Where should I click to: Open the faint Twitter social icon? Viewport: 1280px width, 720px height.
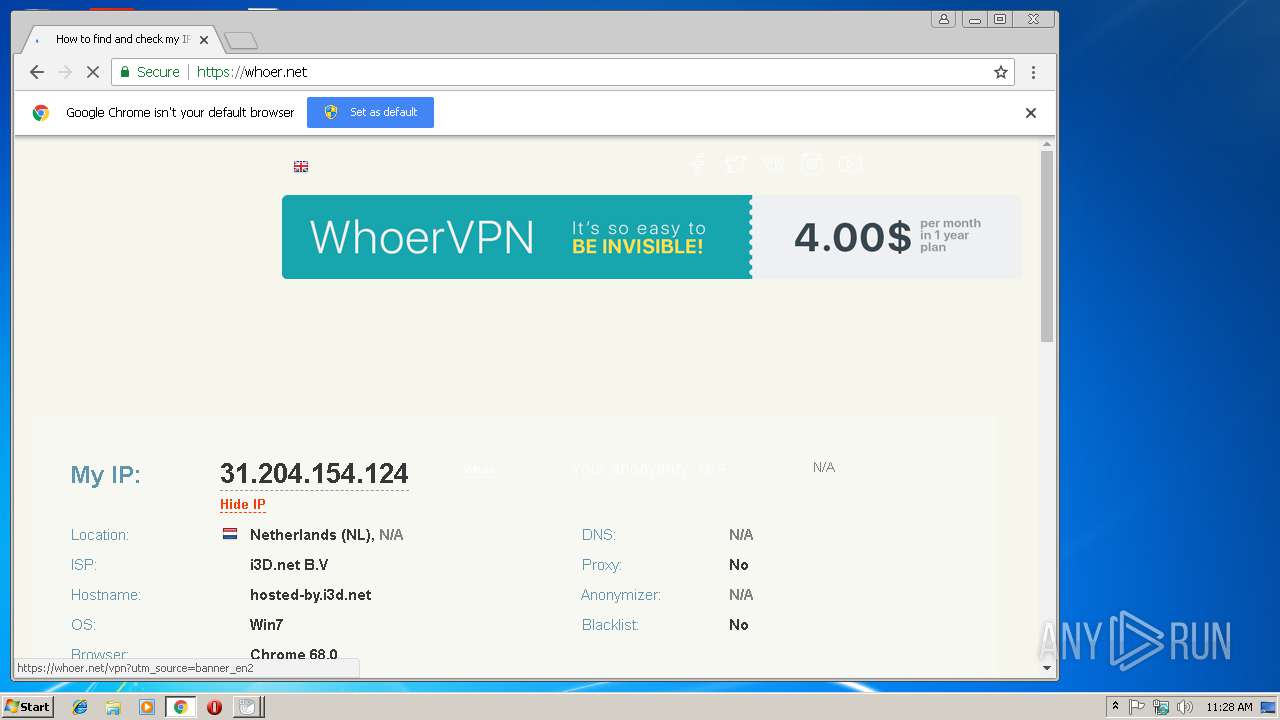click(736, 165)
